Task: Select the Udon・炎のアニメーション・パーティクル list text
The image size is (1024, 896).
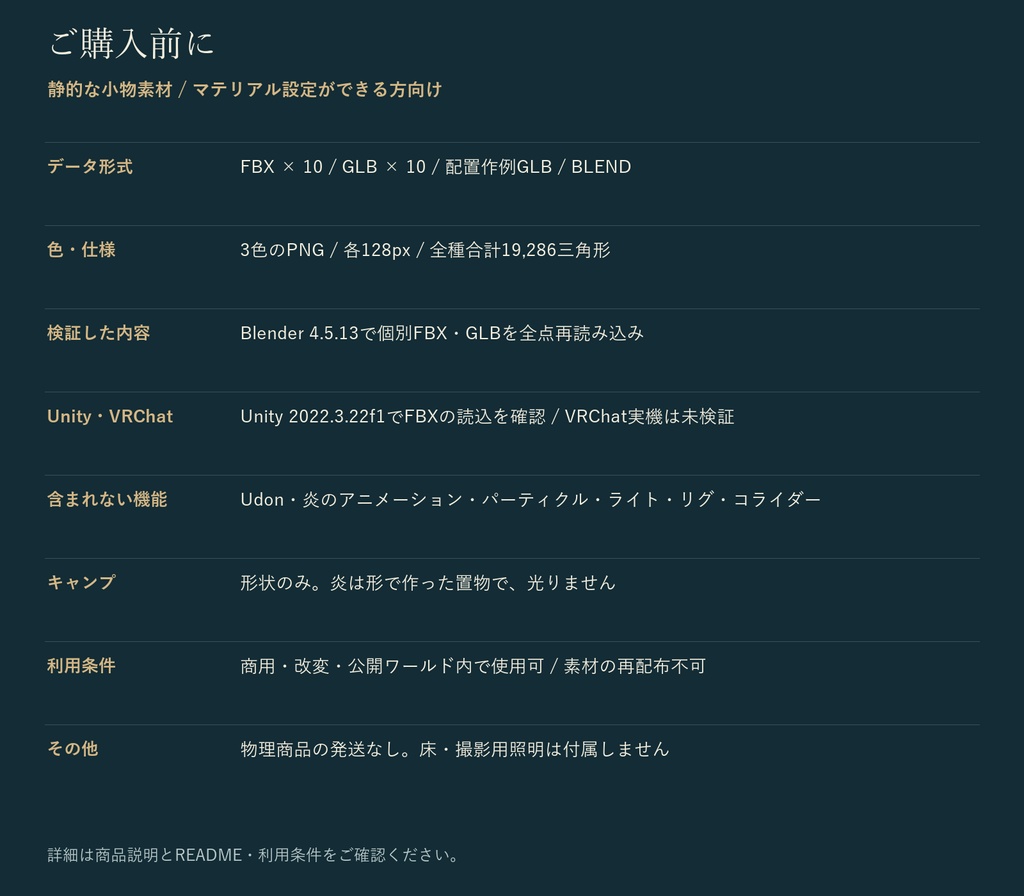Action: 530,500
